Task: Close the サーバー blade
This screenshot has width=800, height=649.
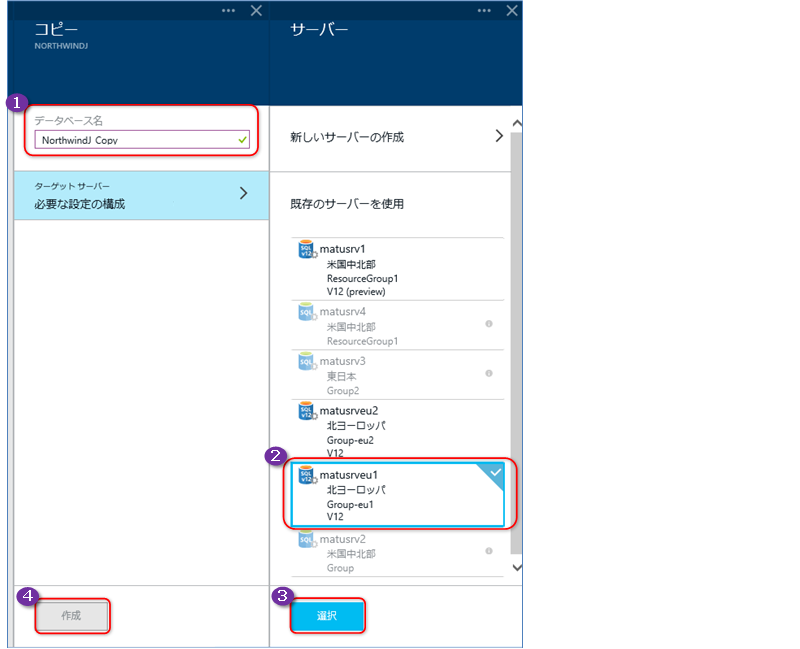Action: (x=512, y=11)
